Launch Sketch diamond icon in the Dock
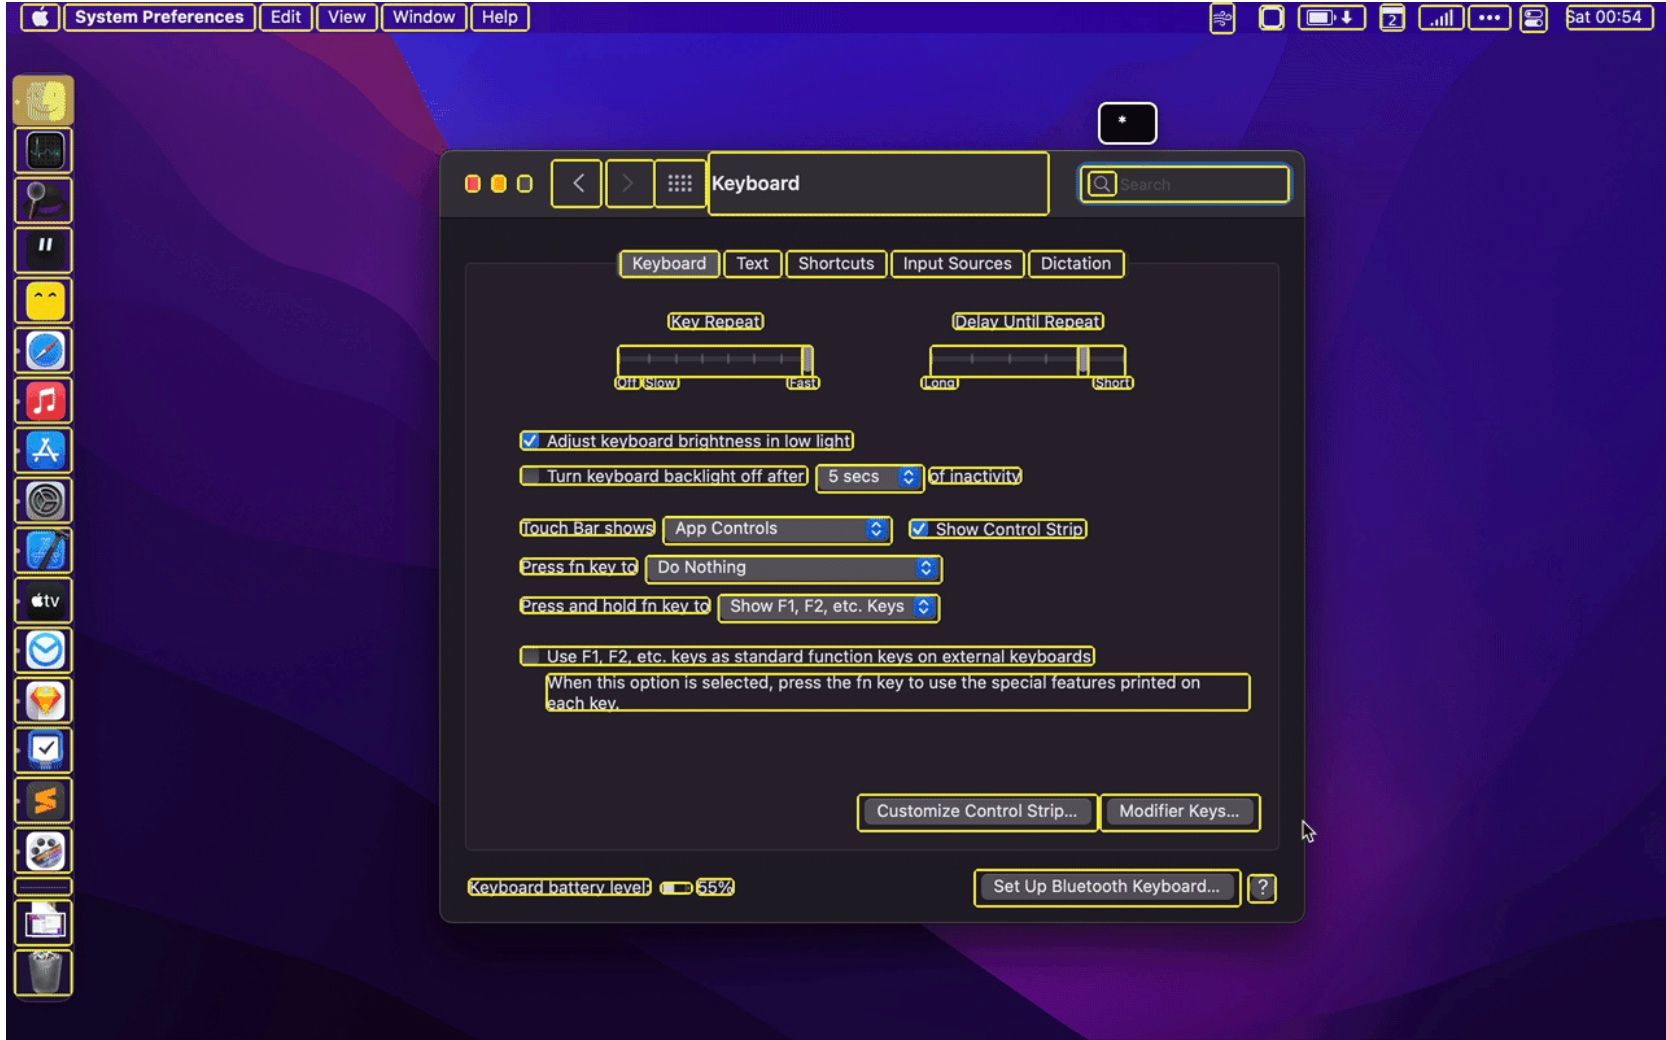Image resolution: width=1666 pixels, height=1040 pixels. [44, 701]
